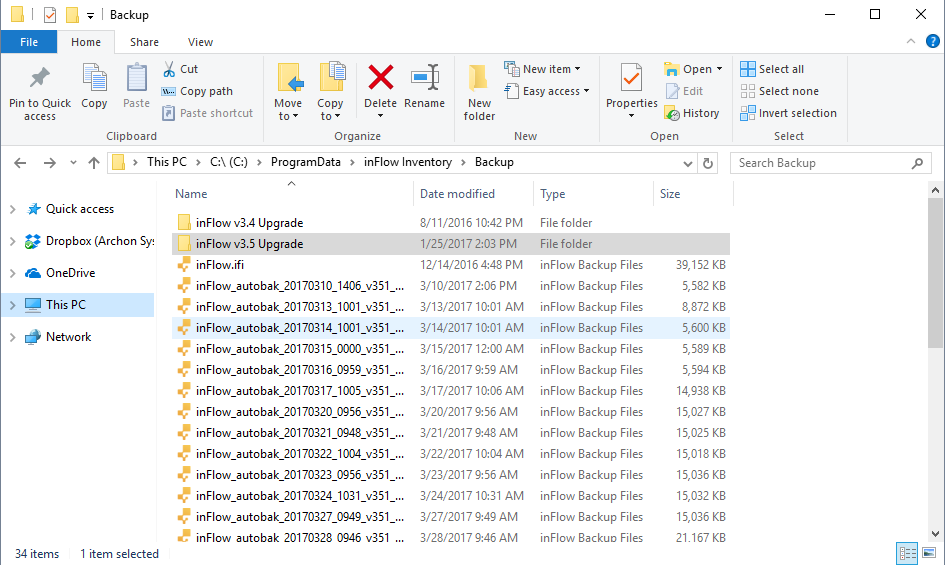Click Copy path
Image resolution: width=945 pixels, height=565 pixels.
point(197,91)
